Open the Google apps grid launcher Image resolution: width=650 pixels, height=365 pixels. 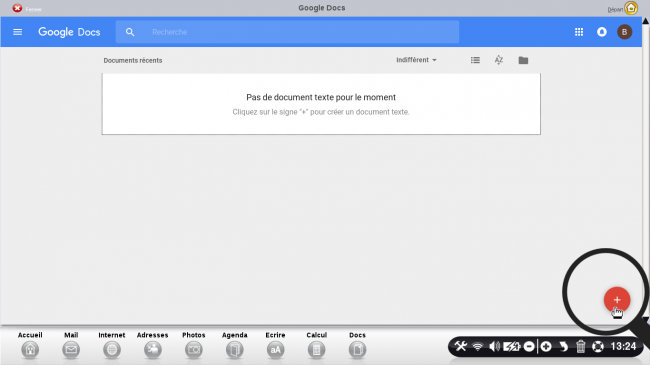point(579,32)
